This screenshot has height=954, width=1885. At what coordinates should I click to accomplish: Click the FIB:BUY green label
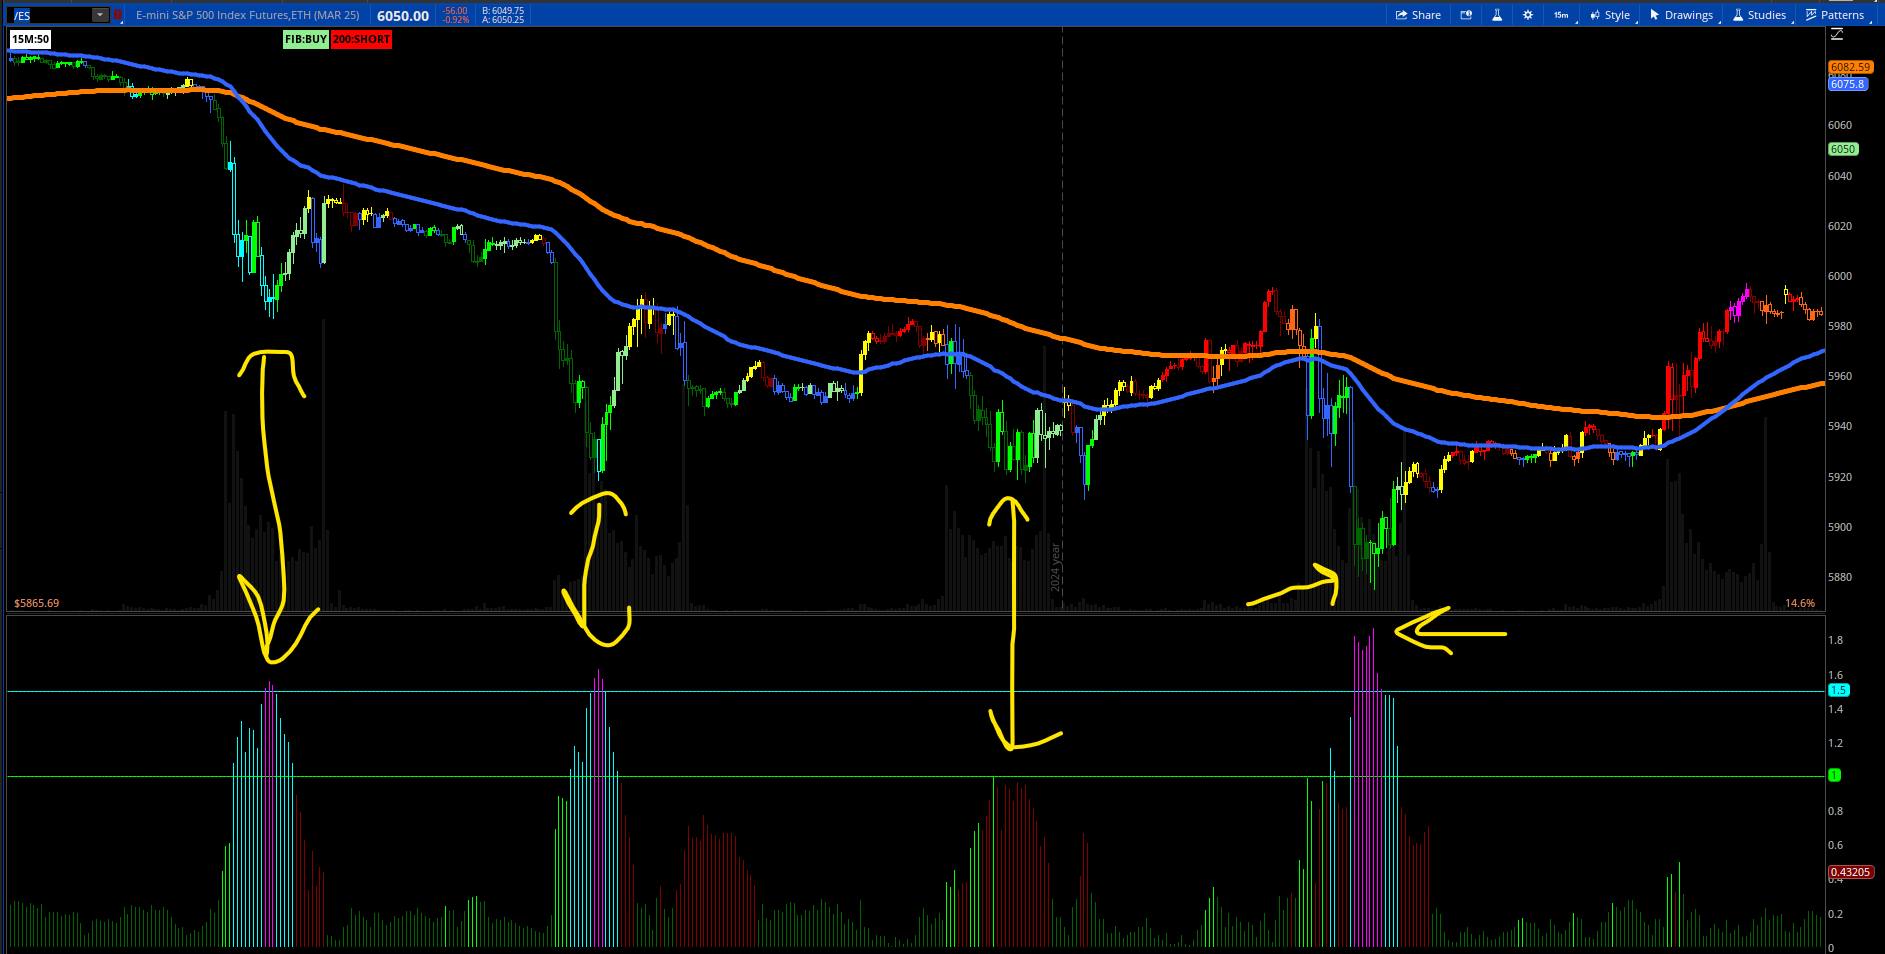point(305,39)
